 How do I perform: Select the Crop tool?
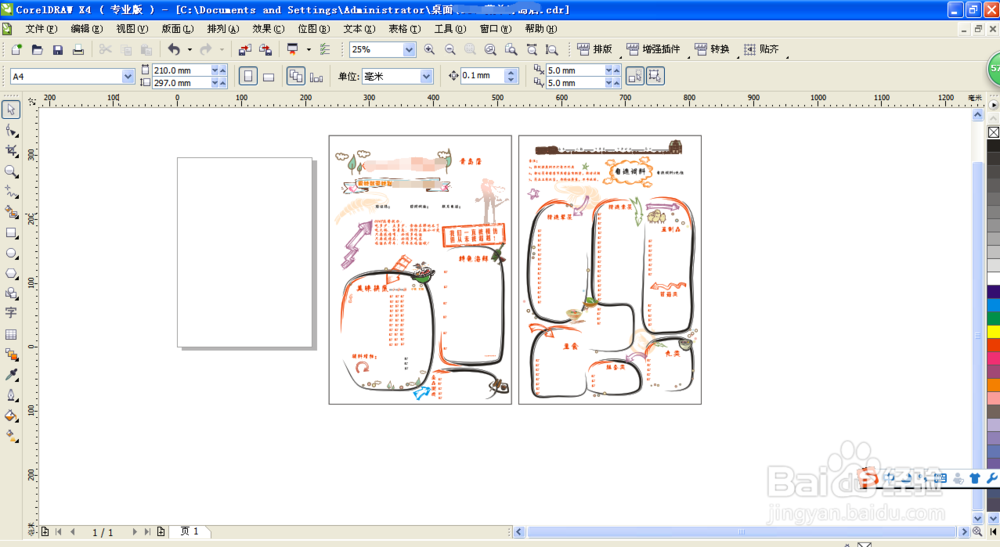pyautogui.click(x=11, y=150)
